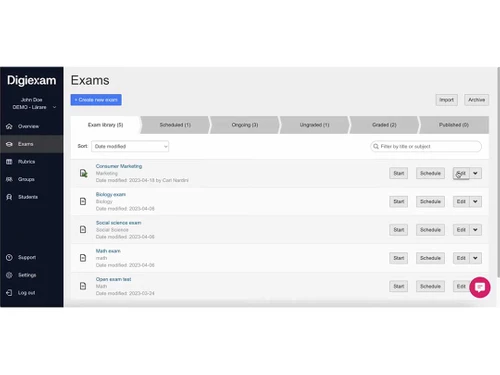500x375 pixels.
Task: Click the Math exam document icon
Action: click(83, 258)
